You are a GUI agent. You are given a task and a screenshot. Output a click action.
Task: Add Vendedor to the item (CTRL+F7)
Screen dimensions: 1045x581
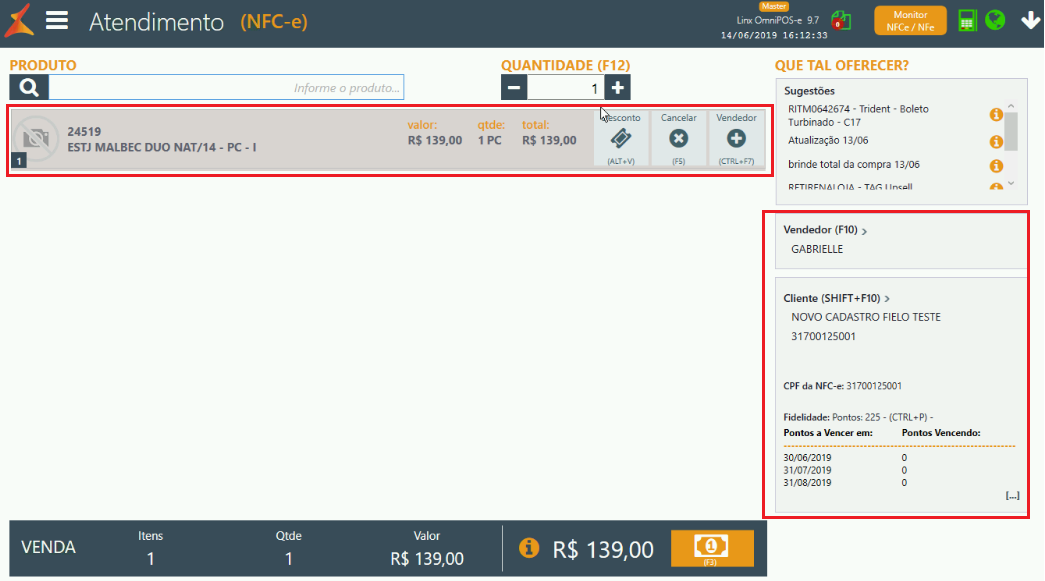(x=736, y=139)
